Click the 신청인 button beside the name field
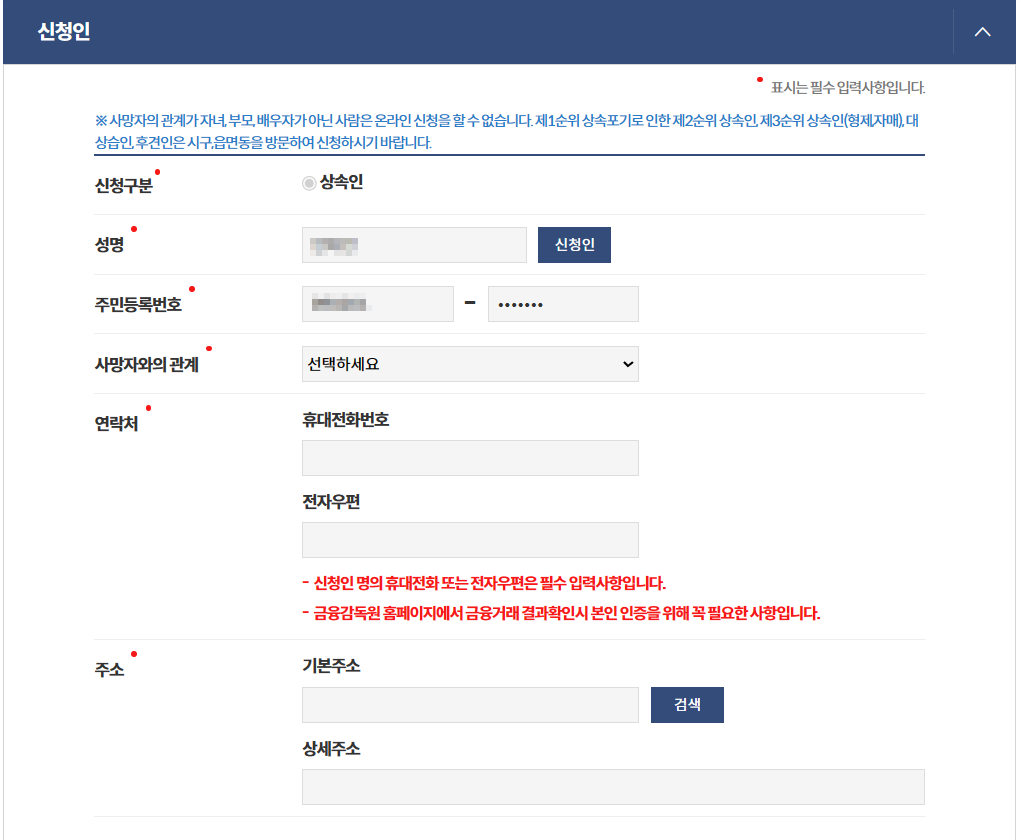The image size is (1020, 840). pos(574,244)
